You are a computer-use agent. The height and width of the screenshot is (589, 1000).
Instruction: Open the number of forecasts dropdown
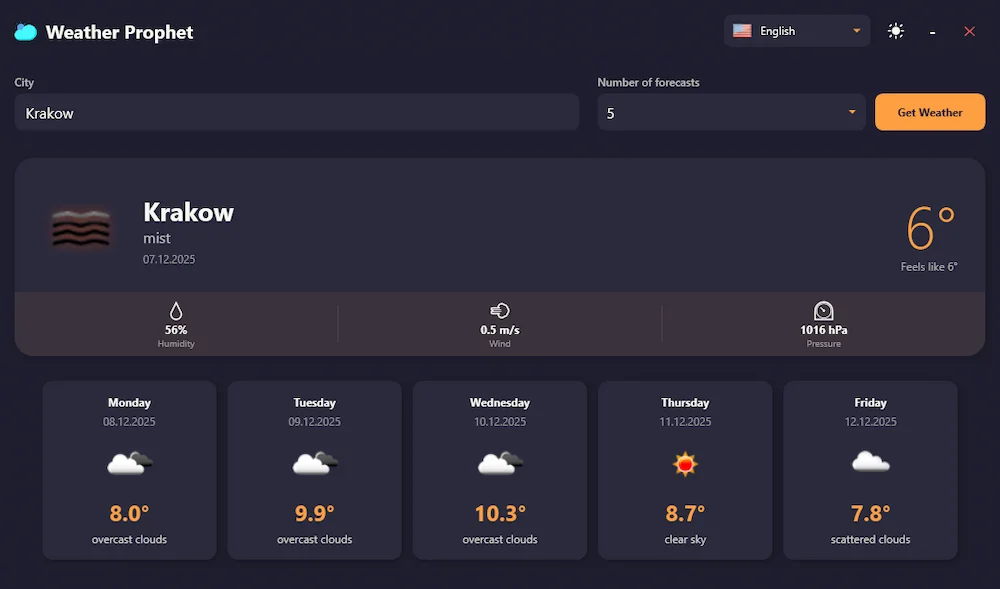tap(731, 112)
